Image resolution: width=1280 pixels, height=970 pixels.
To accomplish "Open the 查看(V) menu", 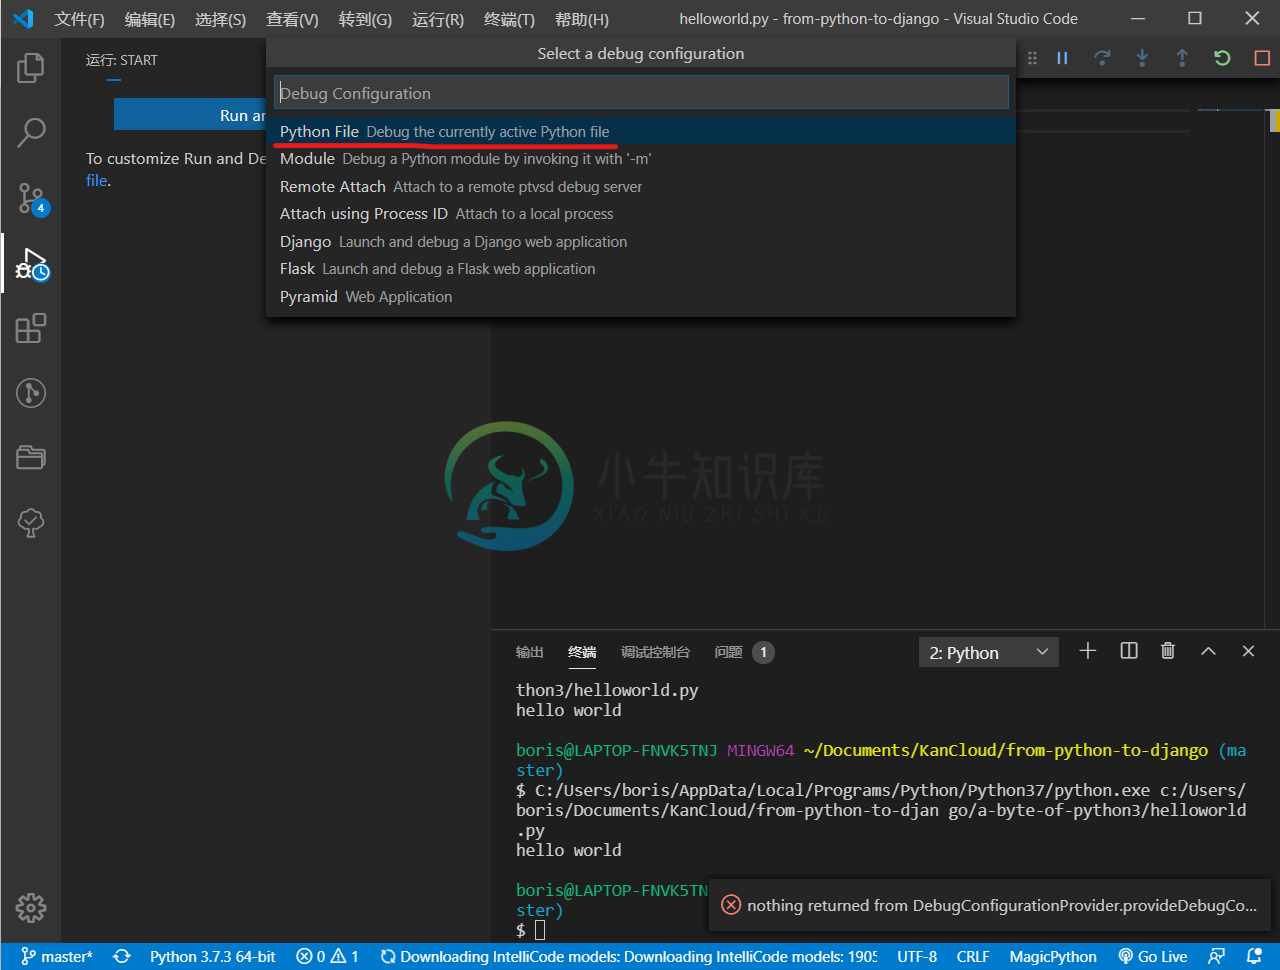I will click(x=292, y=19).
